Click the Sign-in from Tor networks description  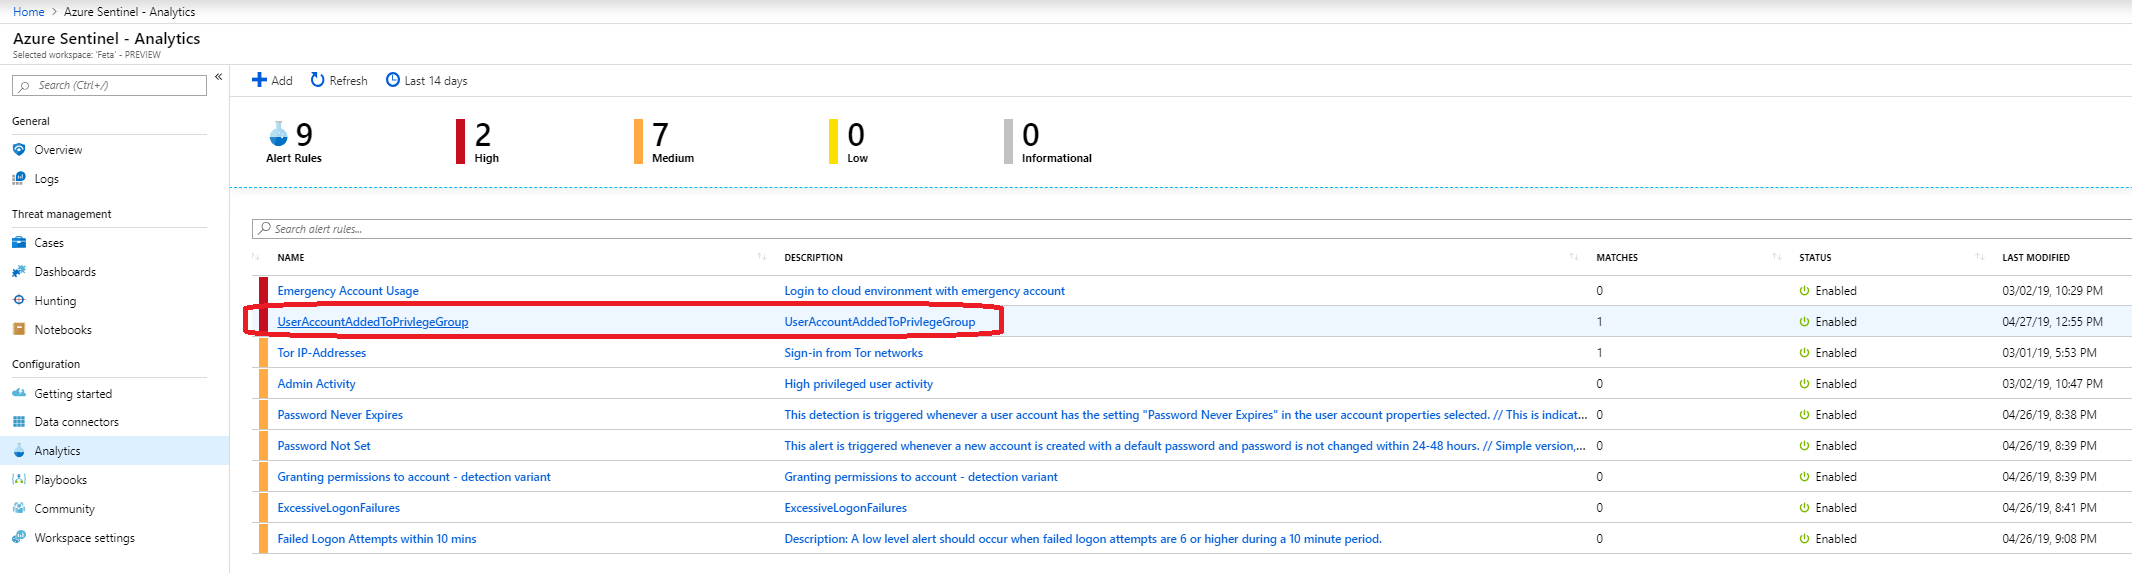coord(853,353)
